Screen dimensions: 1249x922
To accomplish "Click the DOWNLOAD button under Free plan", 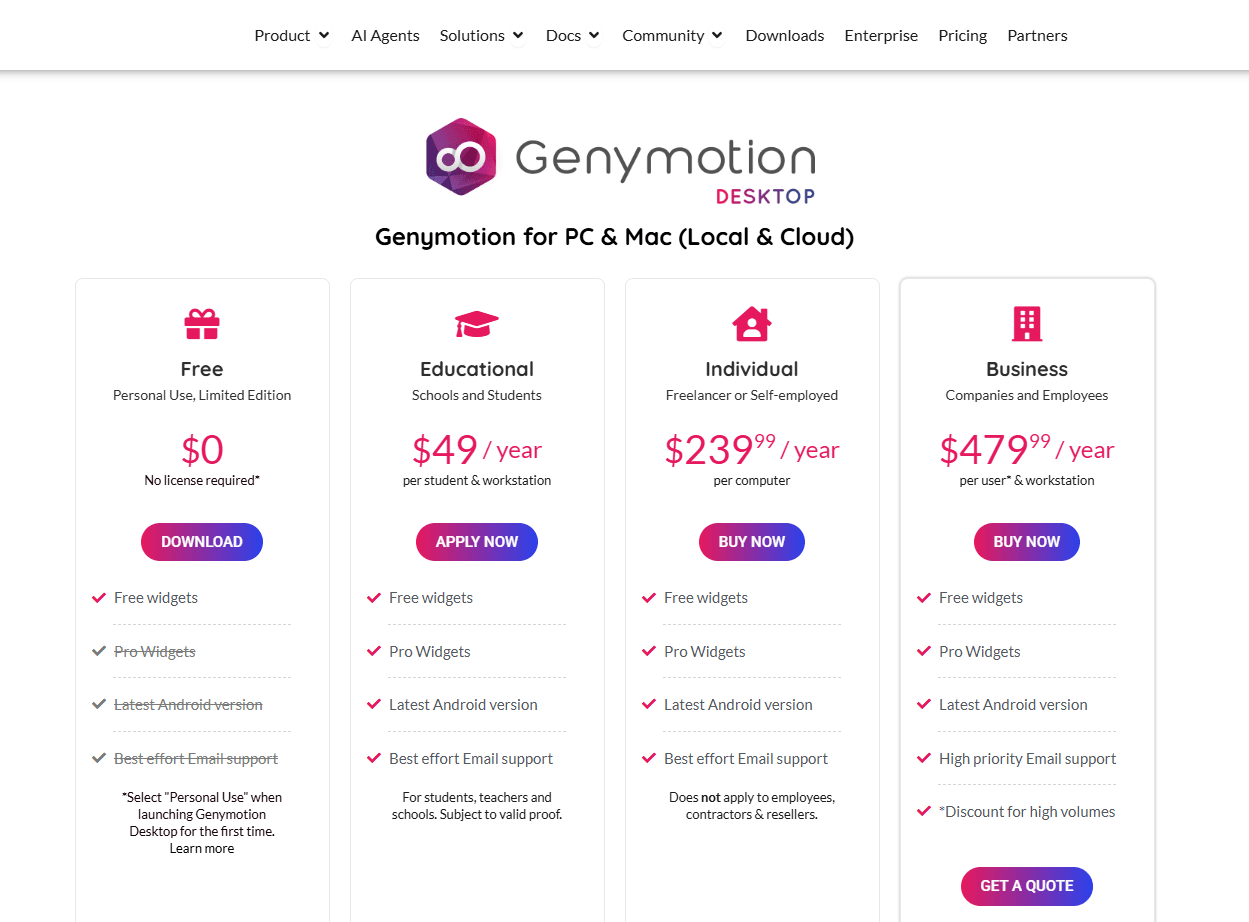I will point(202,542).
